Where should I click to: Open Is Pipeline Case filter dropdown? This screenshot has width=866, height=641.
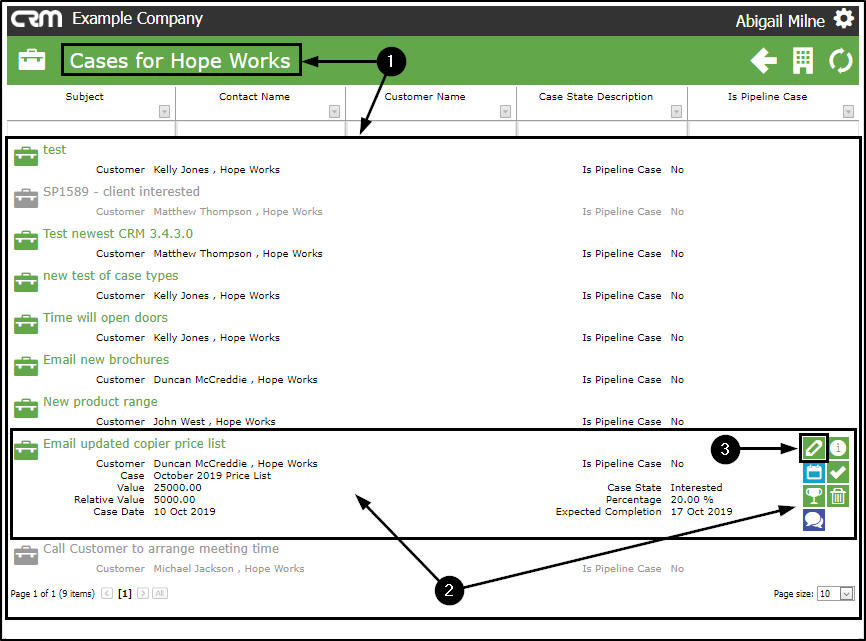[848, 112]
